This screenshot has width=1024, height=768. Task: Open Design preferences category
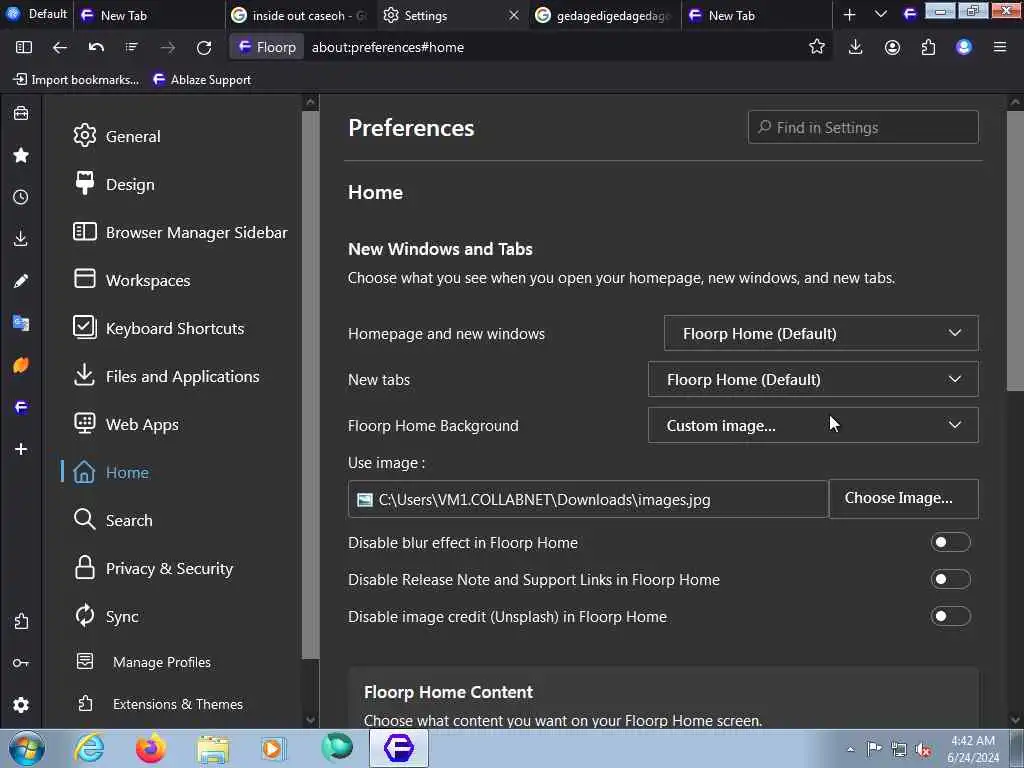tap(114, 184)
